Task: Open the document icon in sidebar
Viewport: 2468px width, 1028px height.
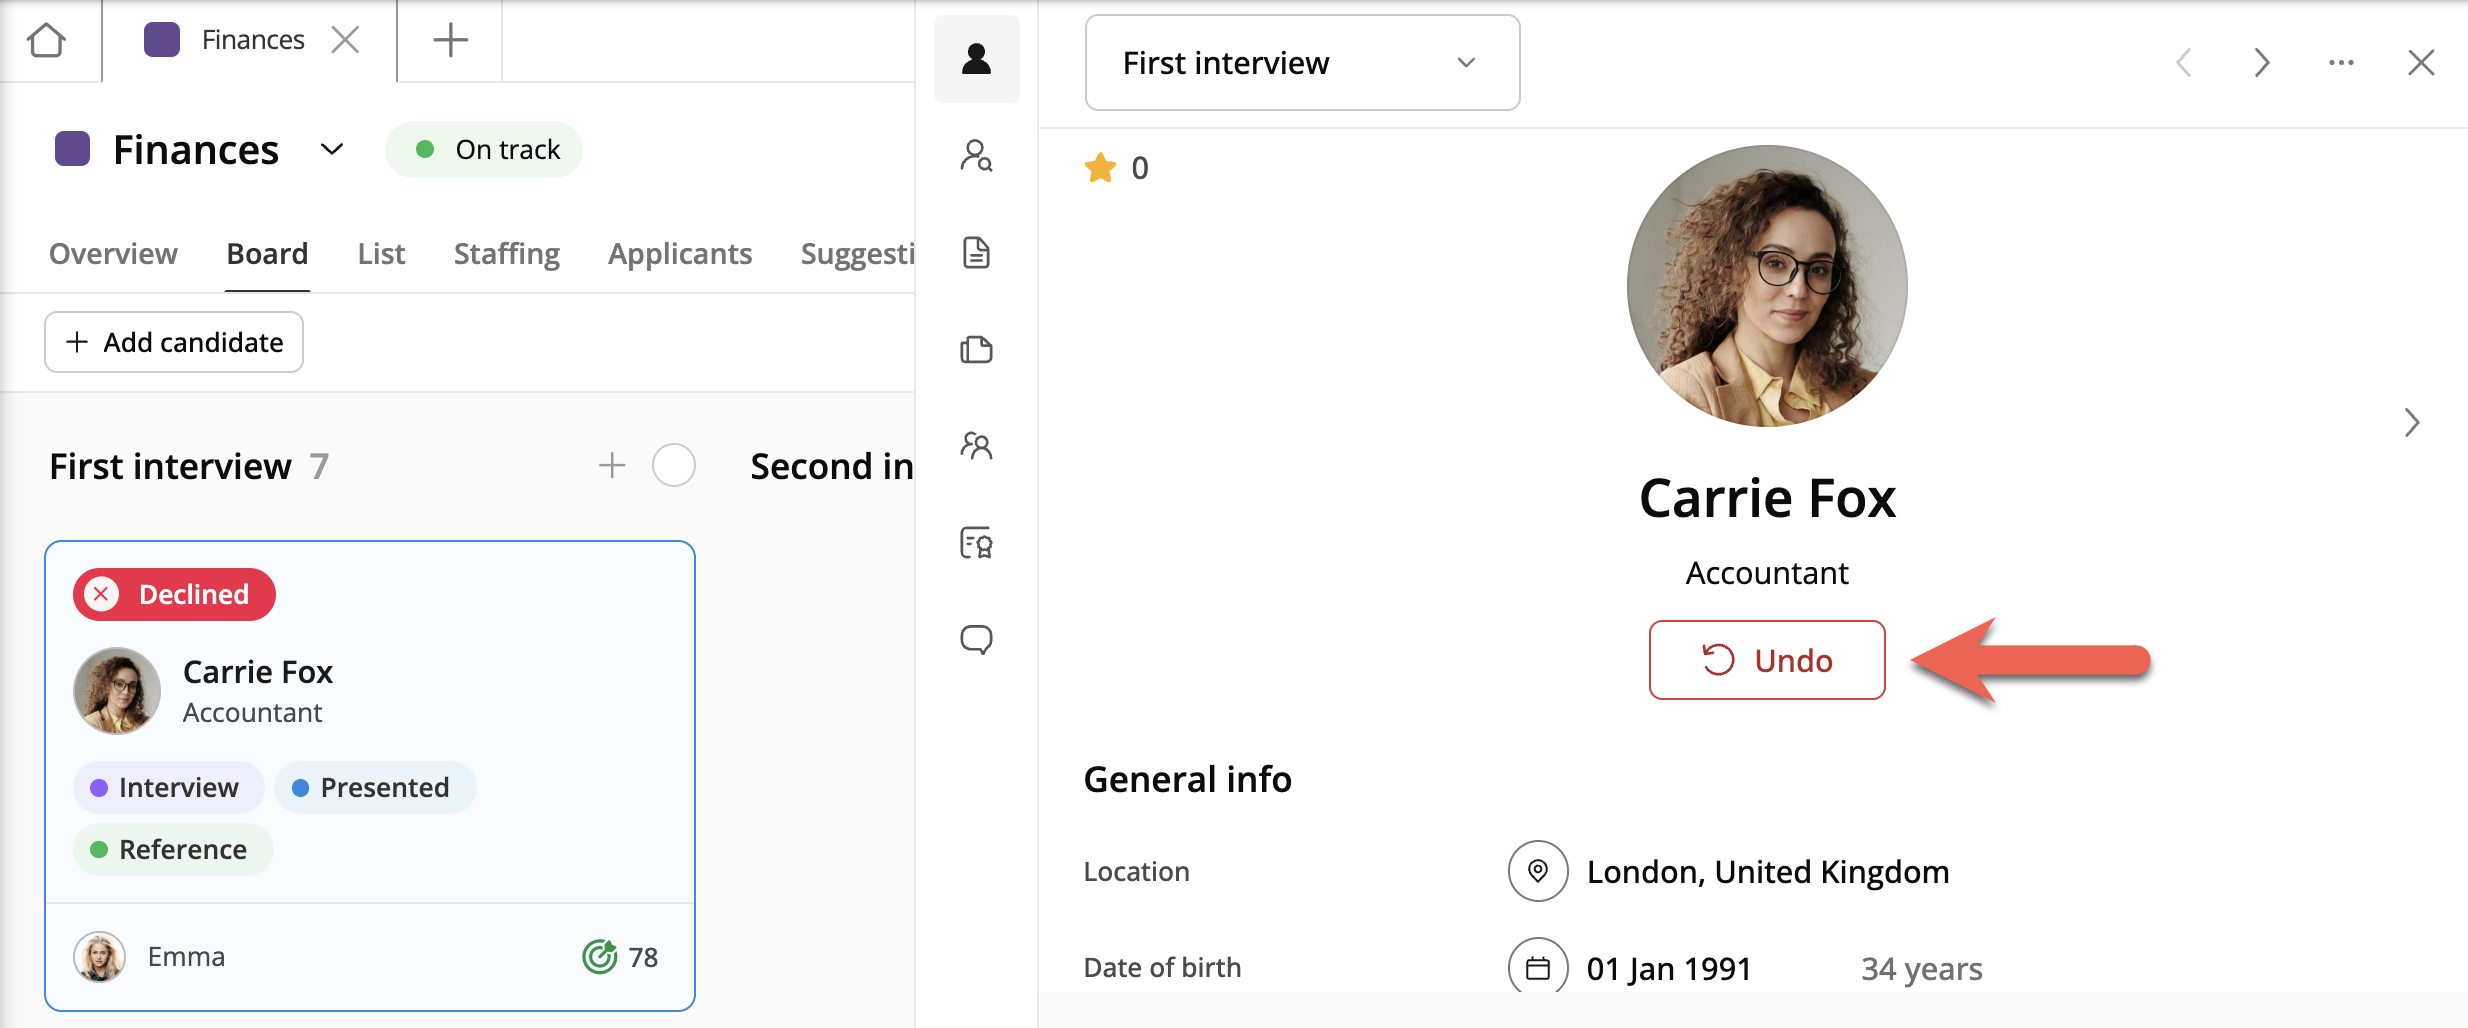Action: point(976,253)
